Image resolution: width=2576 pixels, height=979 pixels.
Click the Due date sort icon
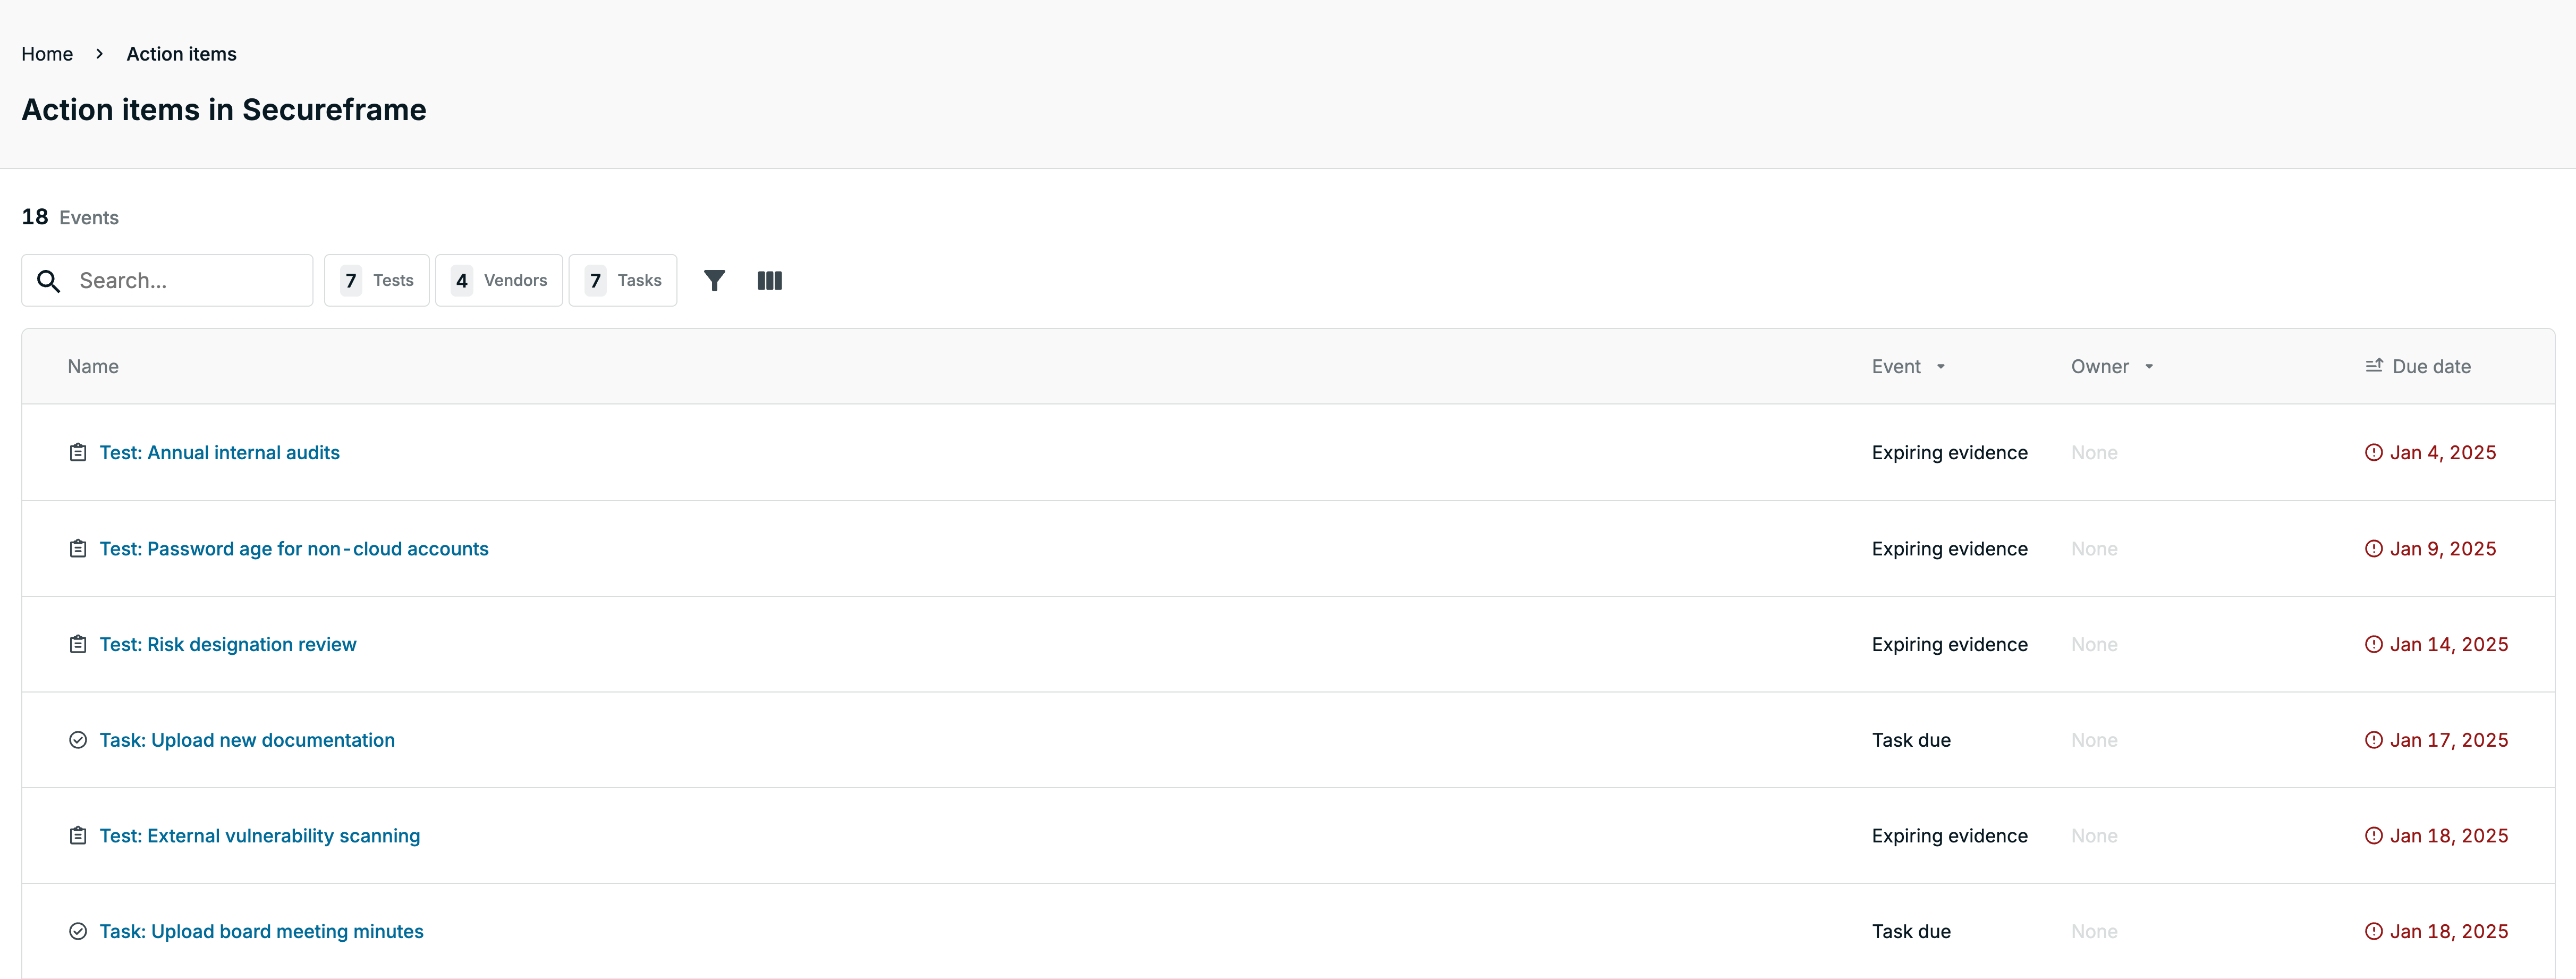click(x=2374, y=366)
